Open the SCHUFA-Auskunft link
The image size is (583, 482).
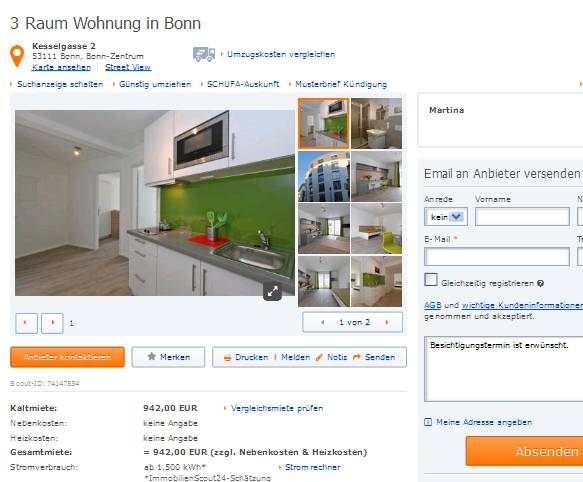(x=243, y=84)
